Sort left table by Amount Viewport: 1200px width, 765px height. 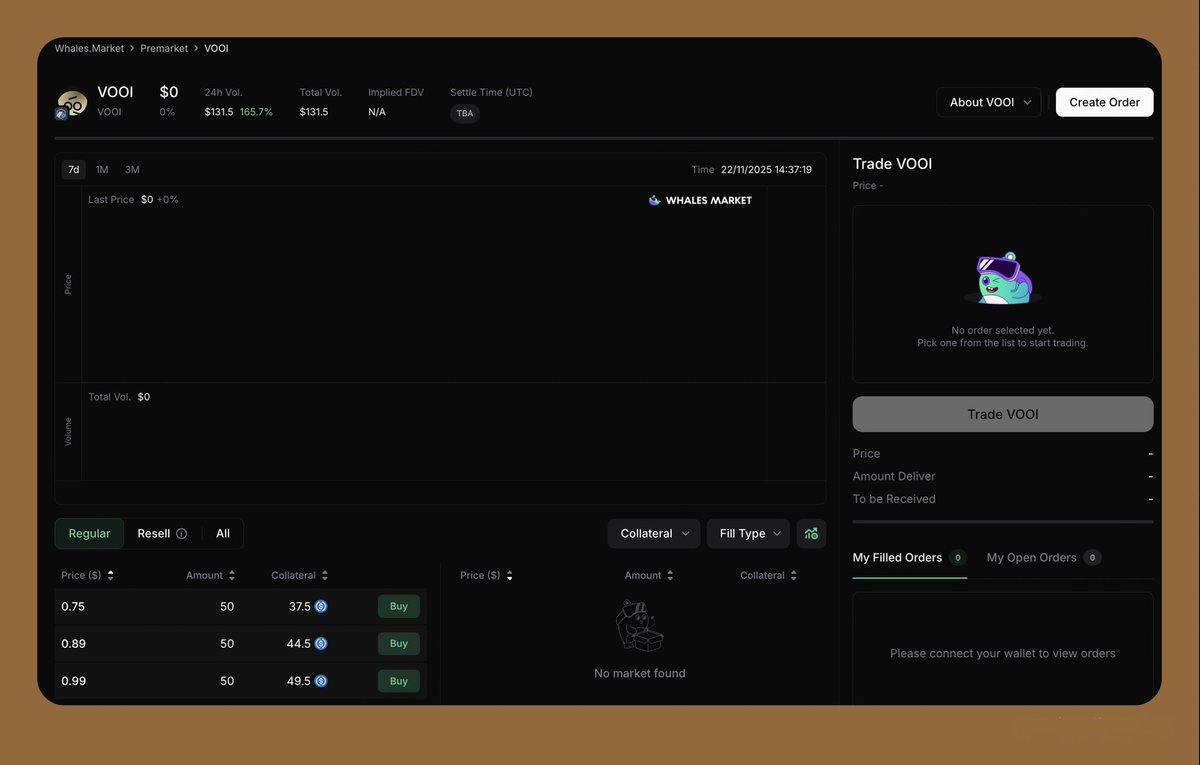click(210, 576)
